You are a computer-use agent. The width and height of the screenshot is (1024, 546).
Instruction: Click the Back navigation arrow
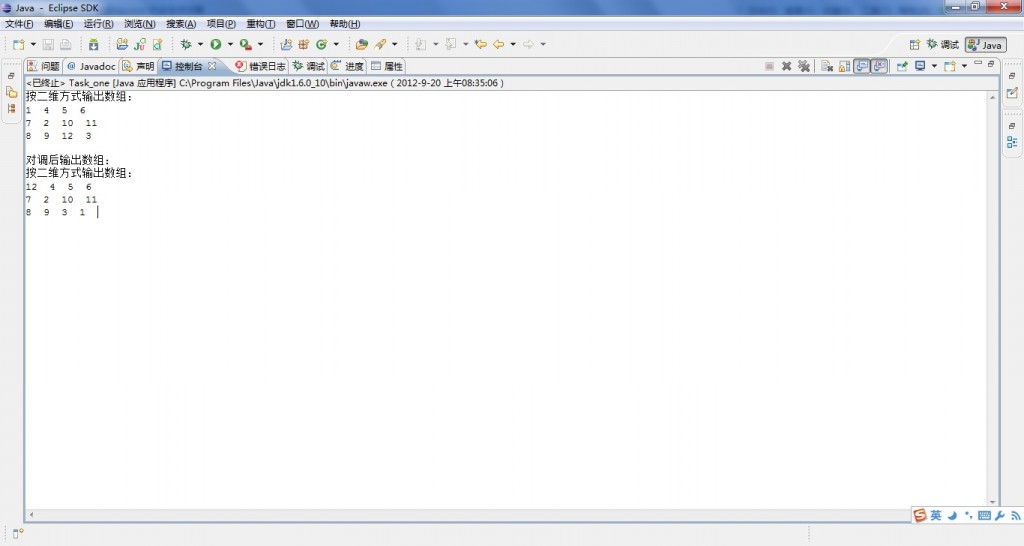click(498, 44)
